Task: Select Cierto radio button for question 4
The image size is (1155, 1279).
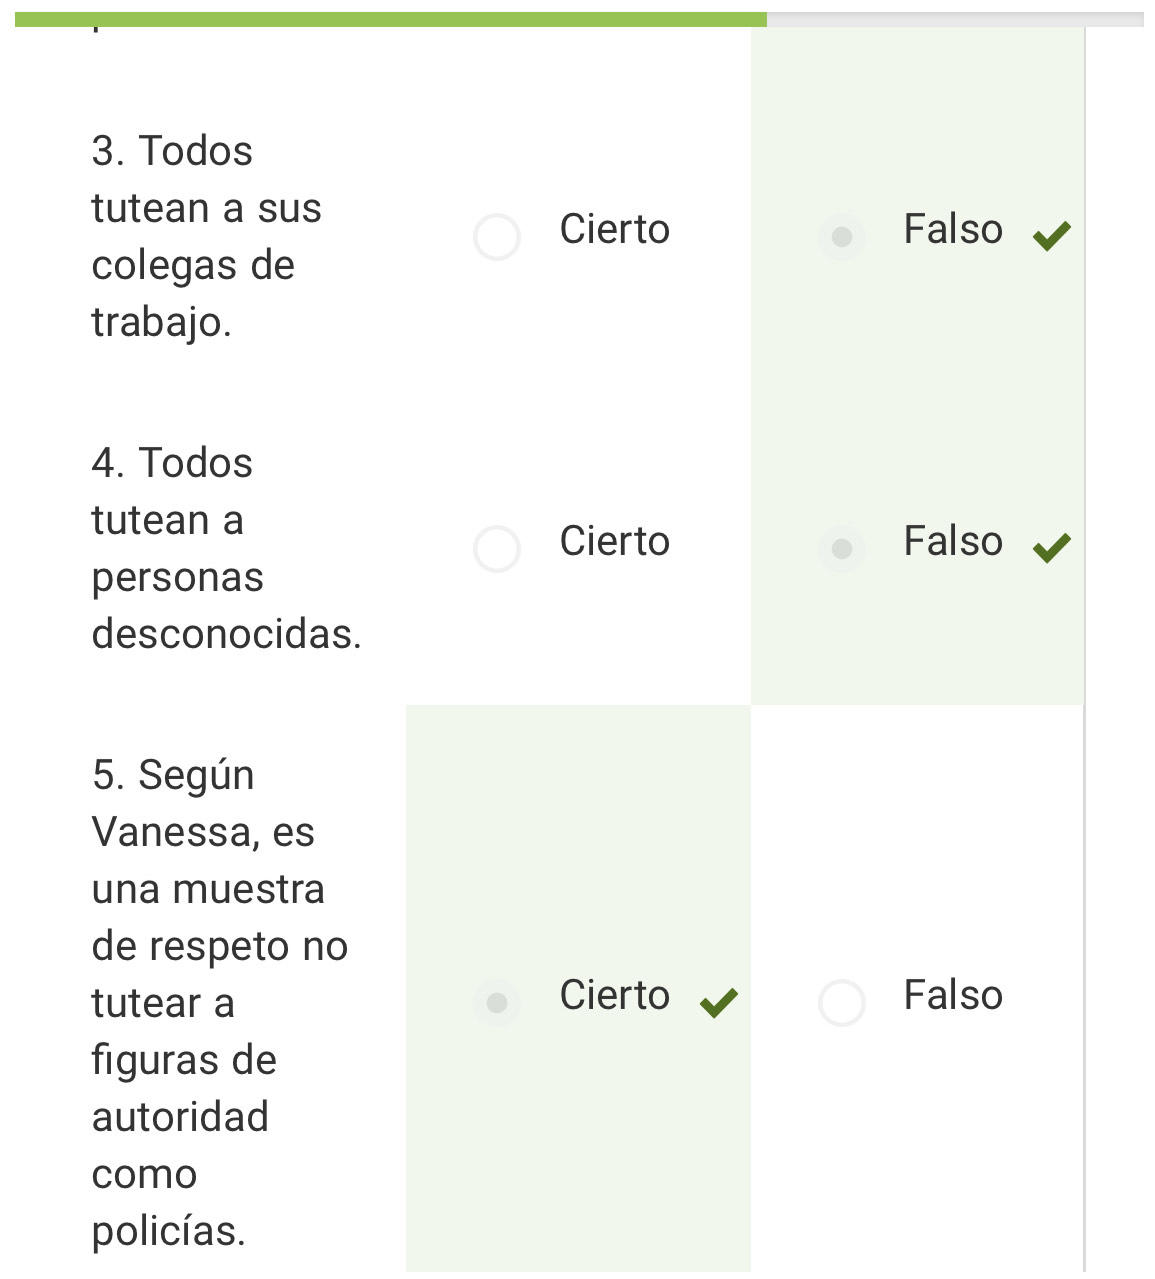Action: click(497, 549)
